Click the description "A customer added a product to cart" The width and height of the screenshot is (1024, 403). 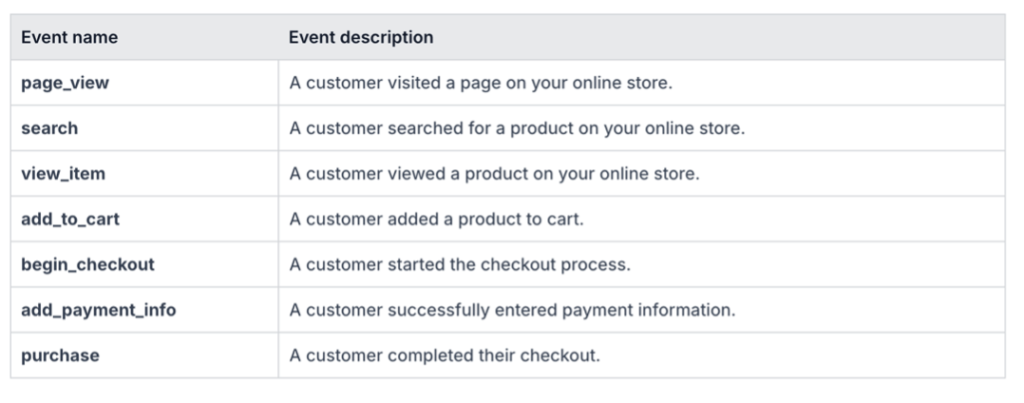point(436,219)
